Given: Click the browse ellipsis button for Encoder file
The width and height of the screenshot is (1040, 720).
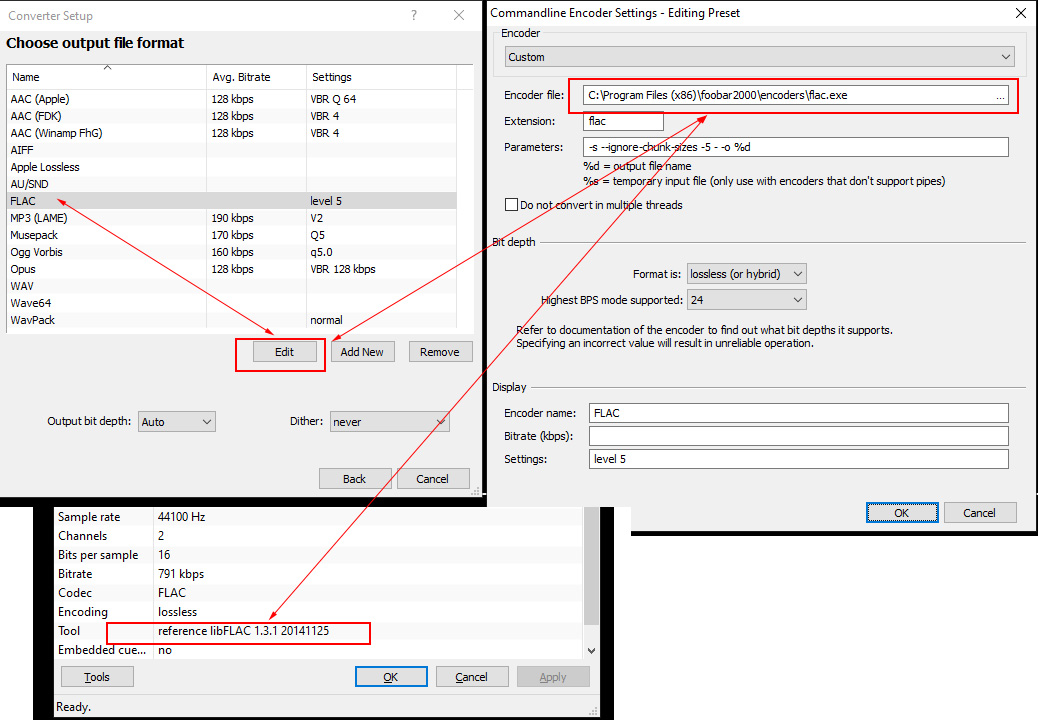Looking at the screenshot, I should [x=1000, y=96].
